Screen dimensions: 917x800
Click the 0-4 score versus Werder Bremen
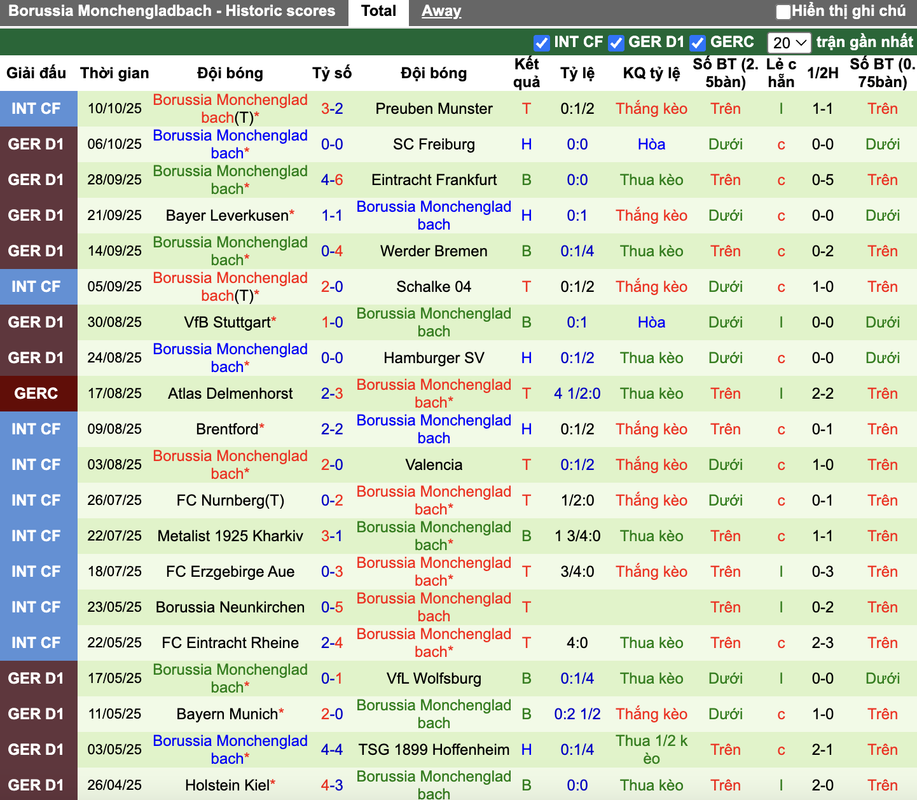[332, 251]
